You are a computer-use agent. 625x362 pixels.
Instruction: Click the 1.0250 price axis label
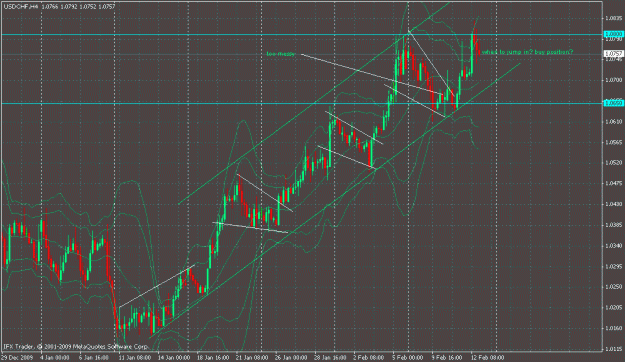coord(614,287)
